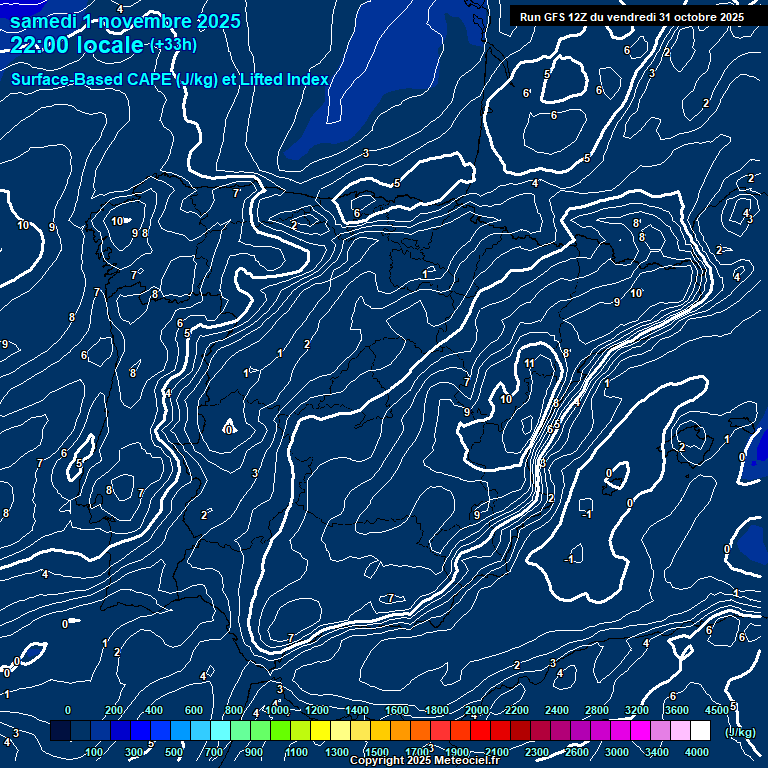Click the pale pink legend swatch
Viewport: 768px width, 768px height.
coord(680,730)
